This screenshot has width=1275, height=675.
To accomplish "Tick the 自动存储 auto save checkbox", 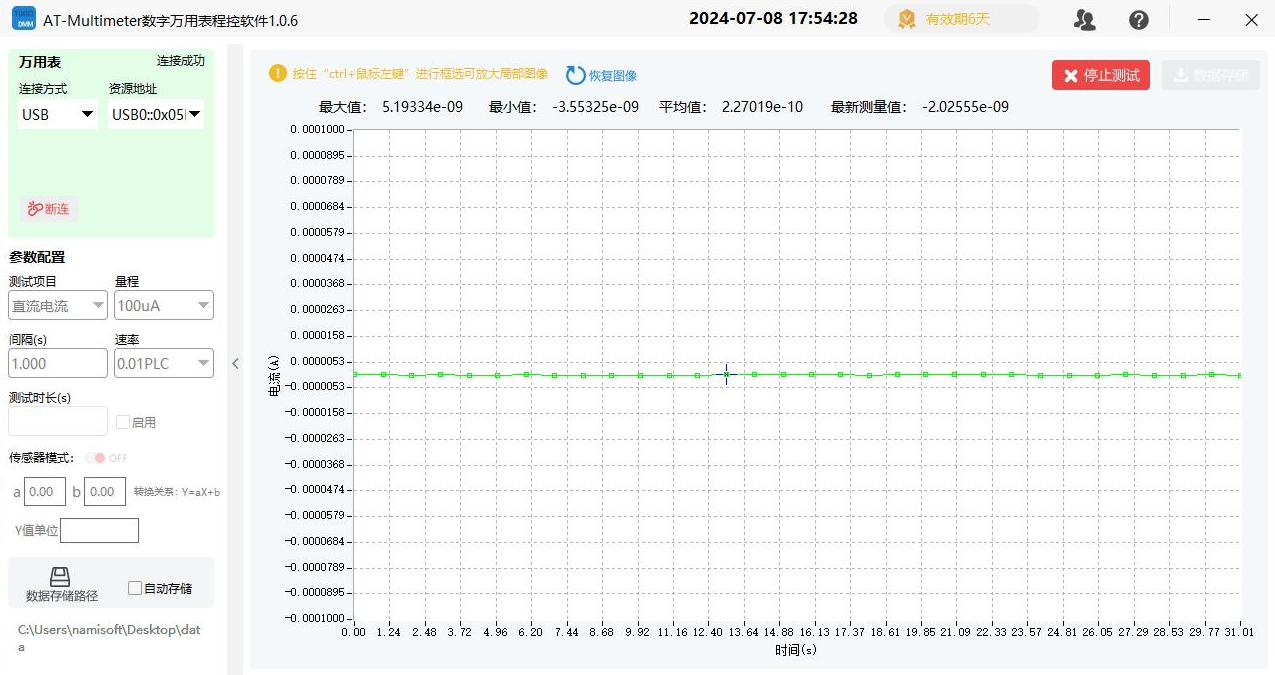I will click(x=135, y=588).
